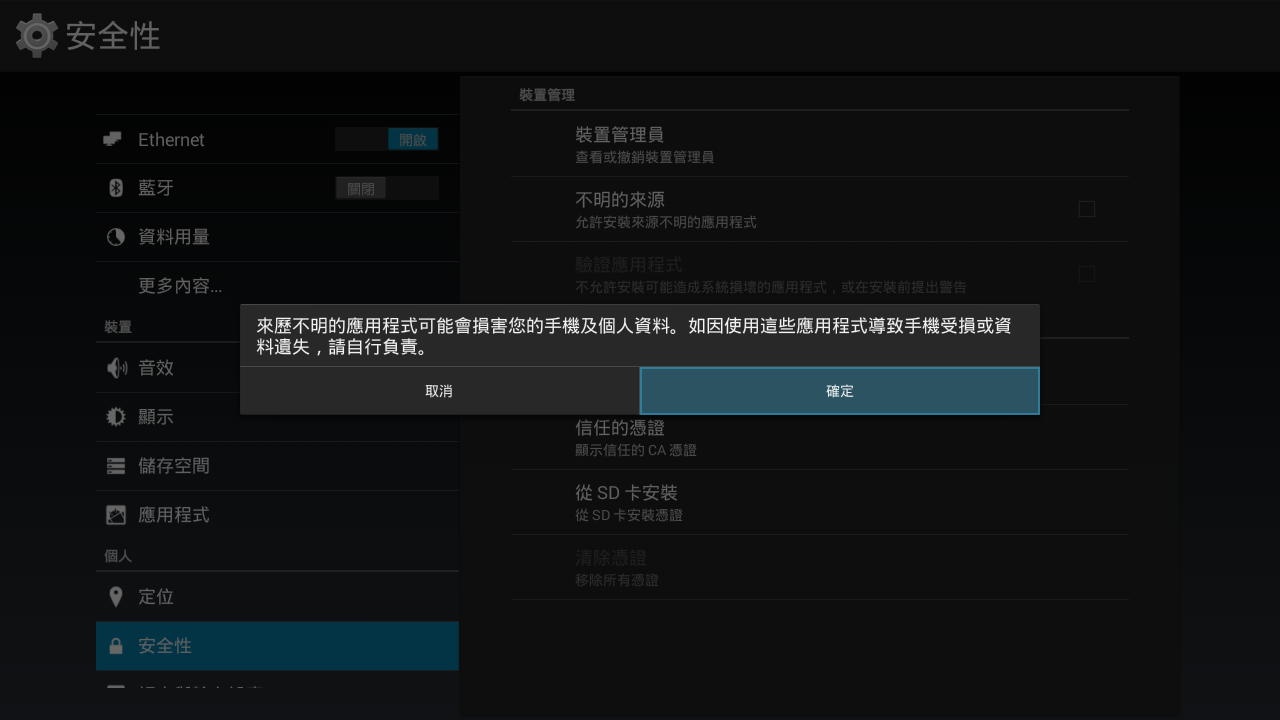Open 更多內容... in the sidebar
The image size is (1280, 720).
click(x=277, y=286)
